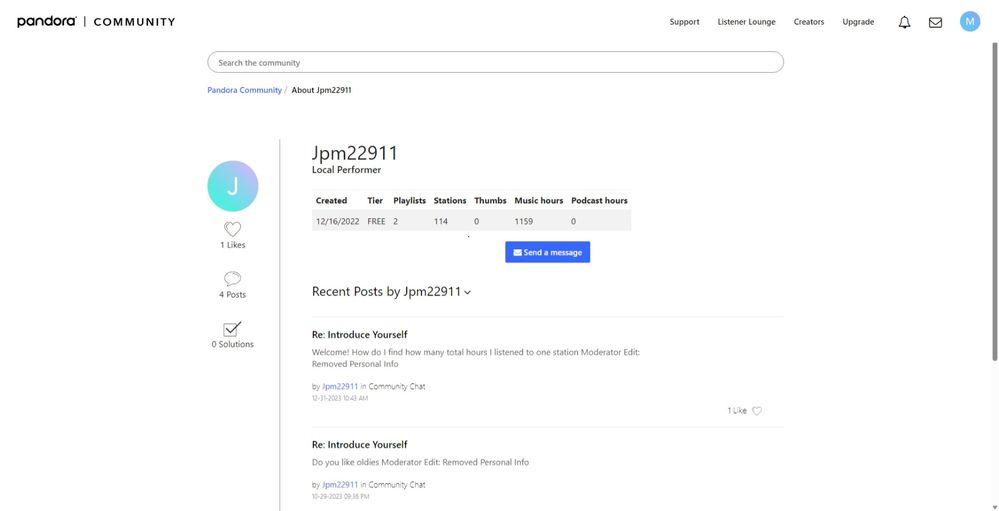This screenshot has width=999, height=511.
Task: Click the checkmark Solutions icon
Action: tap(232, 329)
